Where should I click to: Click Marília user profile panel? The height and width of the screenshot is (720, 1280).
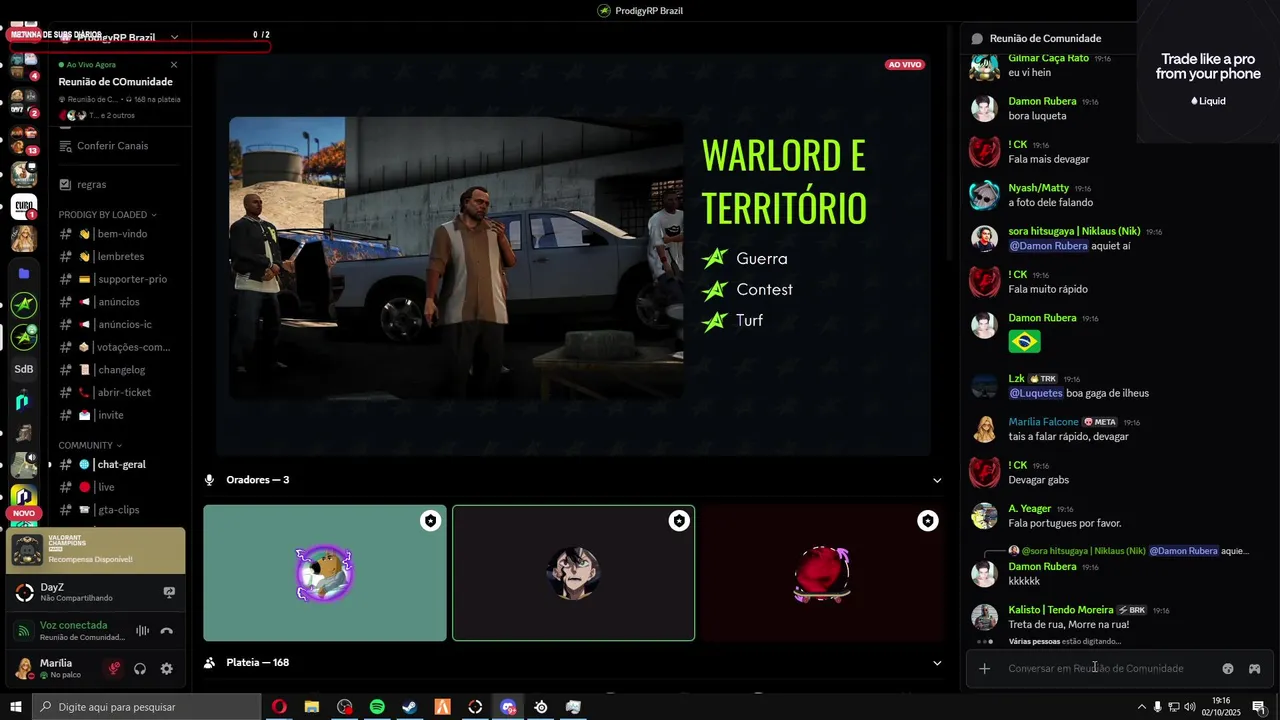point(55,669)
